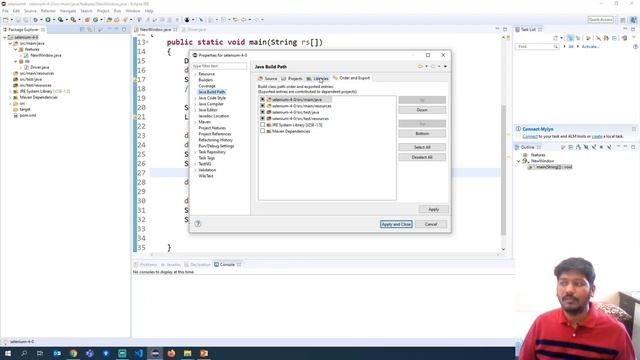Close the Connect Mylyn banner

[634, 129]
